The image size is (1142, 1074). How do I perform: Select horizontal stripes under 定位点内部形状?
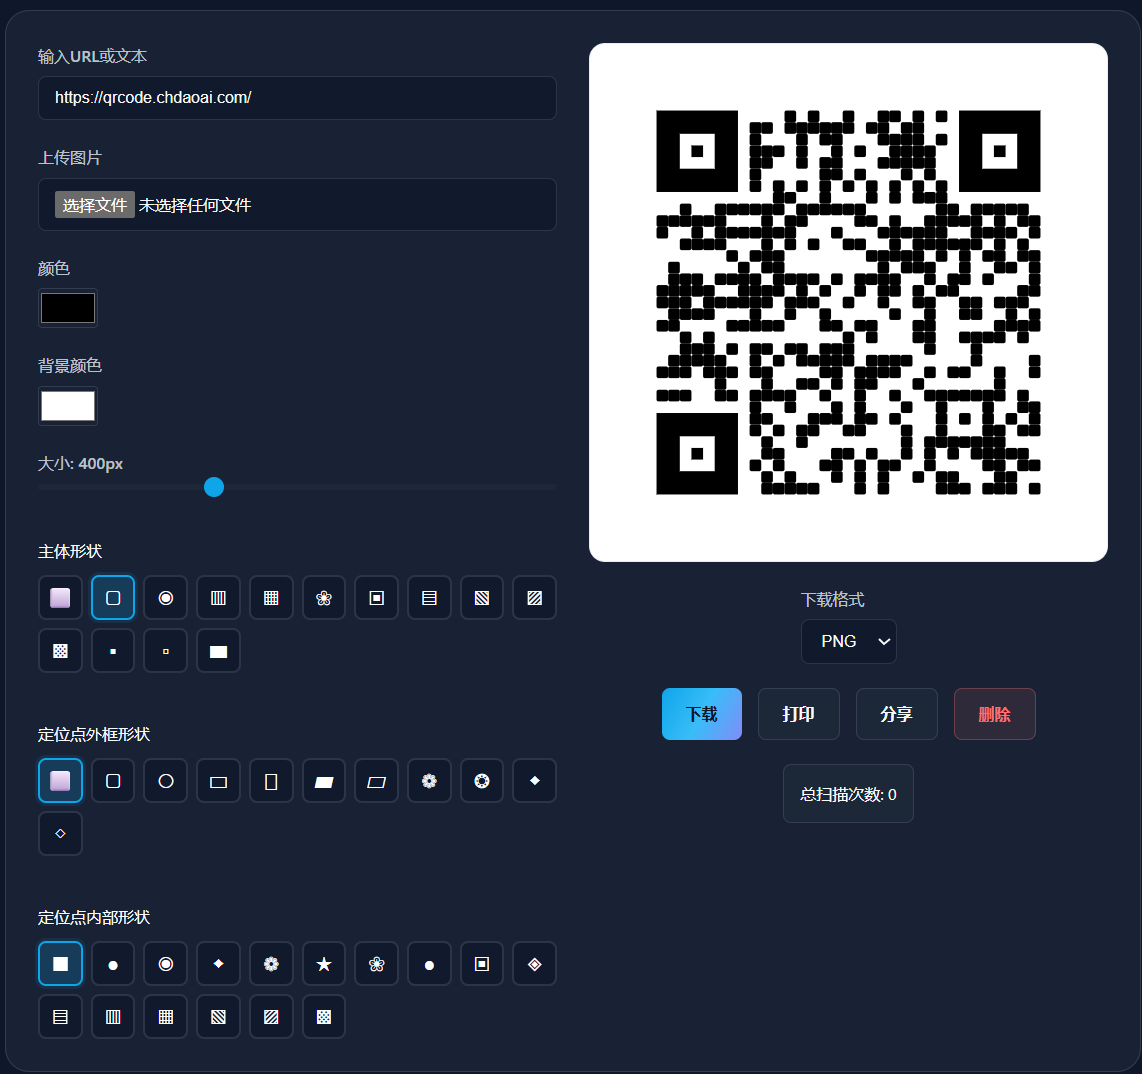click(60, 1016)
